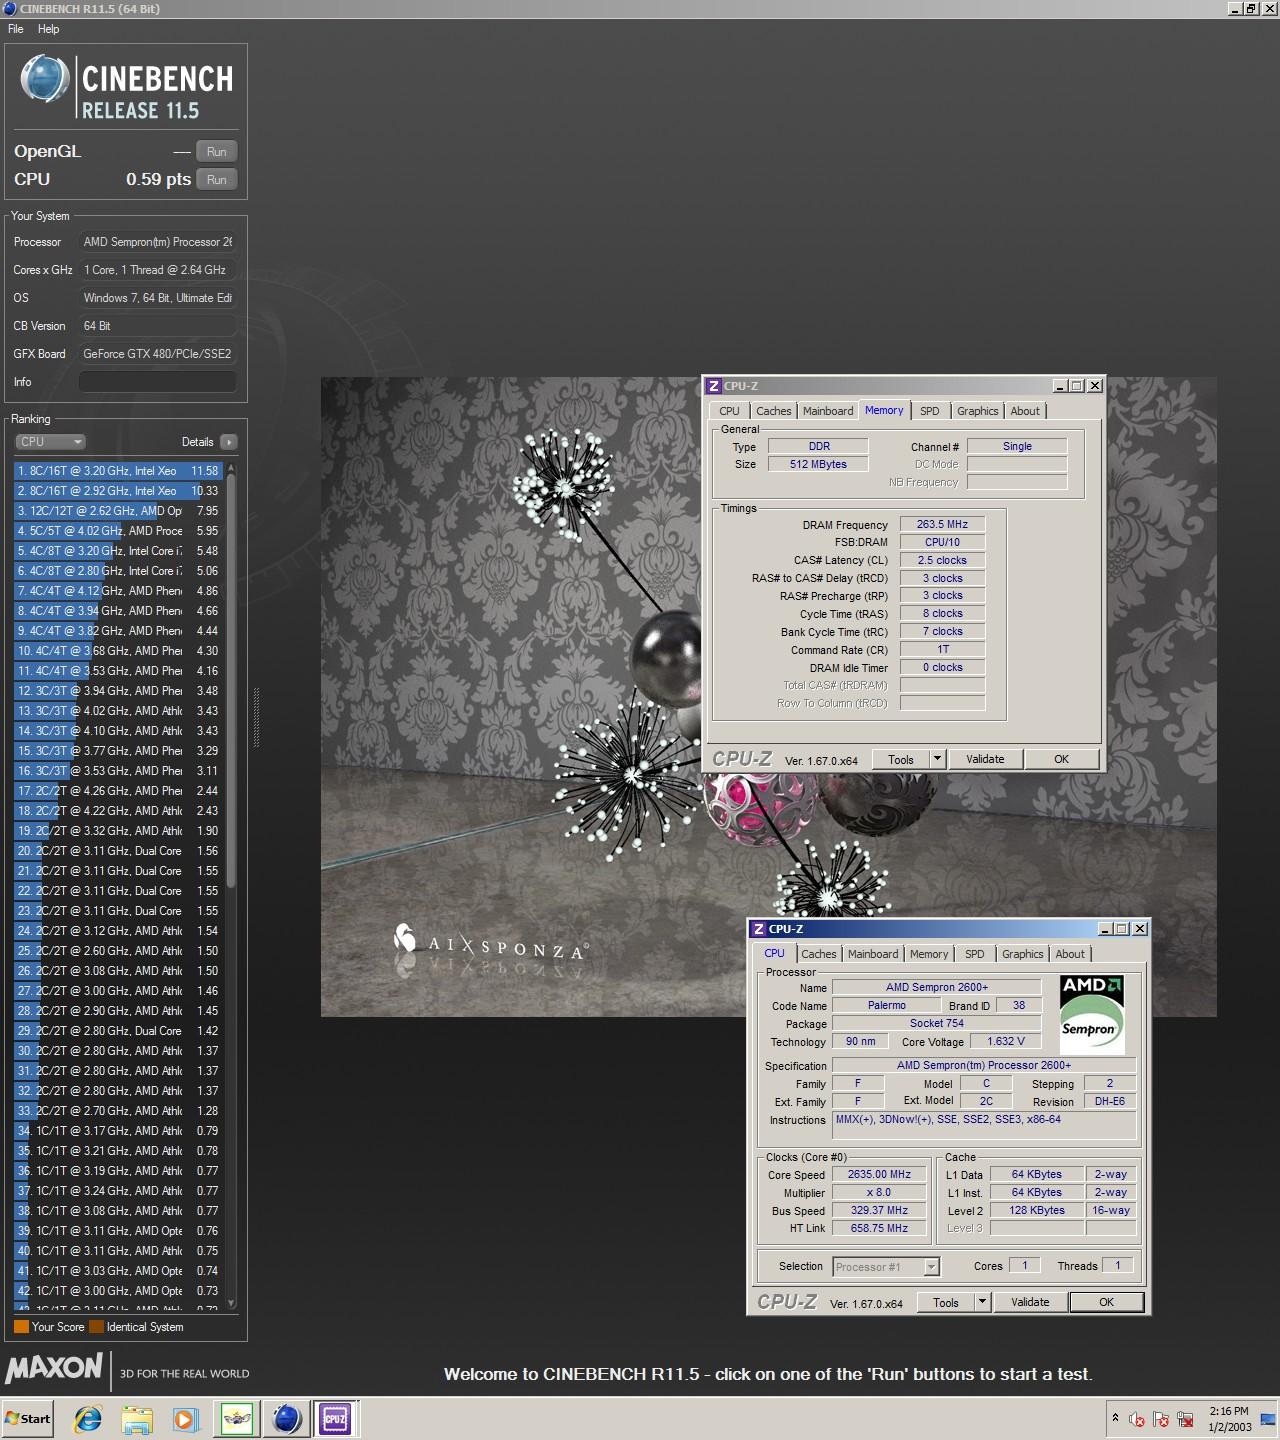
Task: Click the network tray icon
Action: (x=1186, y=1419)
